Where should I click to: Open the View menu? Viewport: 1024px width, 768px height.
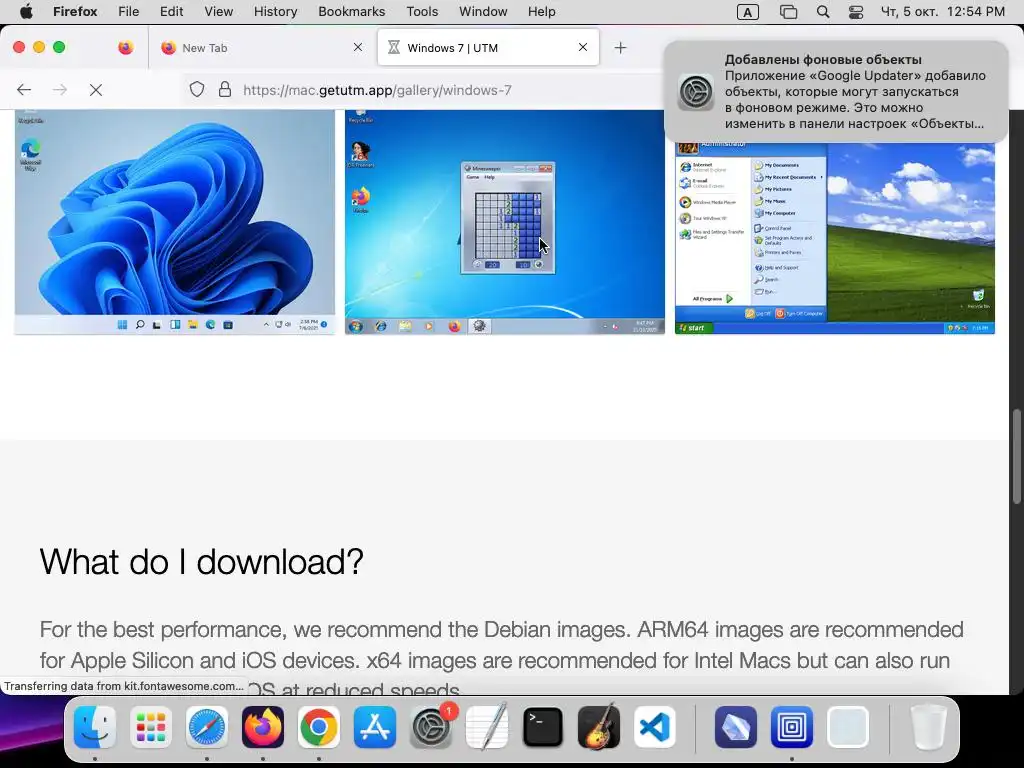click(218, 12)
